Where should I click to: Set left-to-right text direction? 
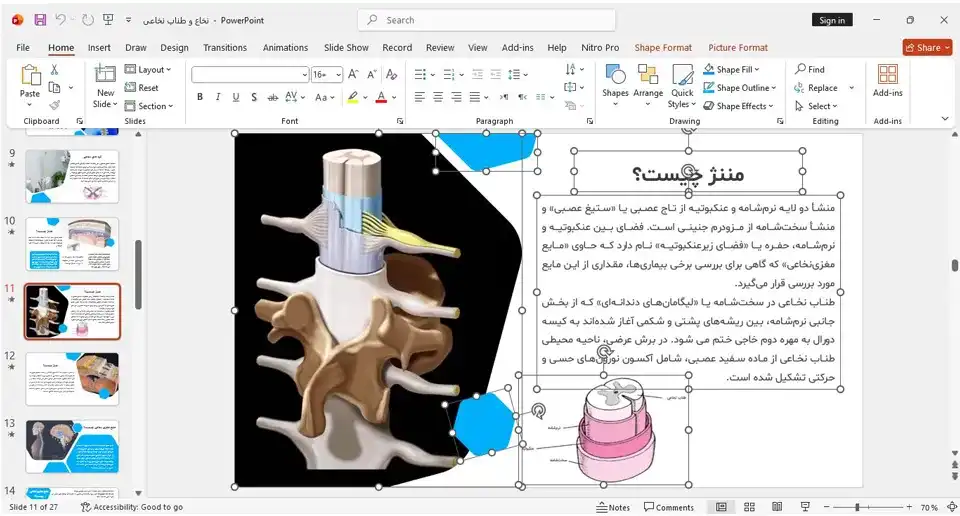[504, 97]
